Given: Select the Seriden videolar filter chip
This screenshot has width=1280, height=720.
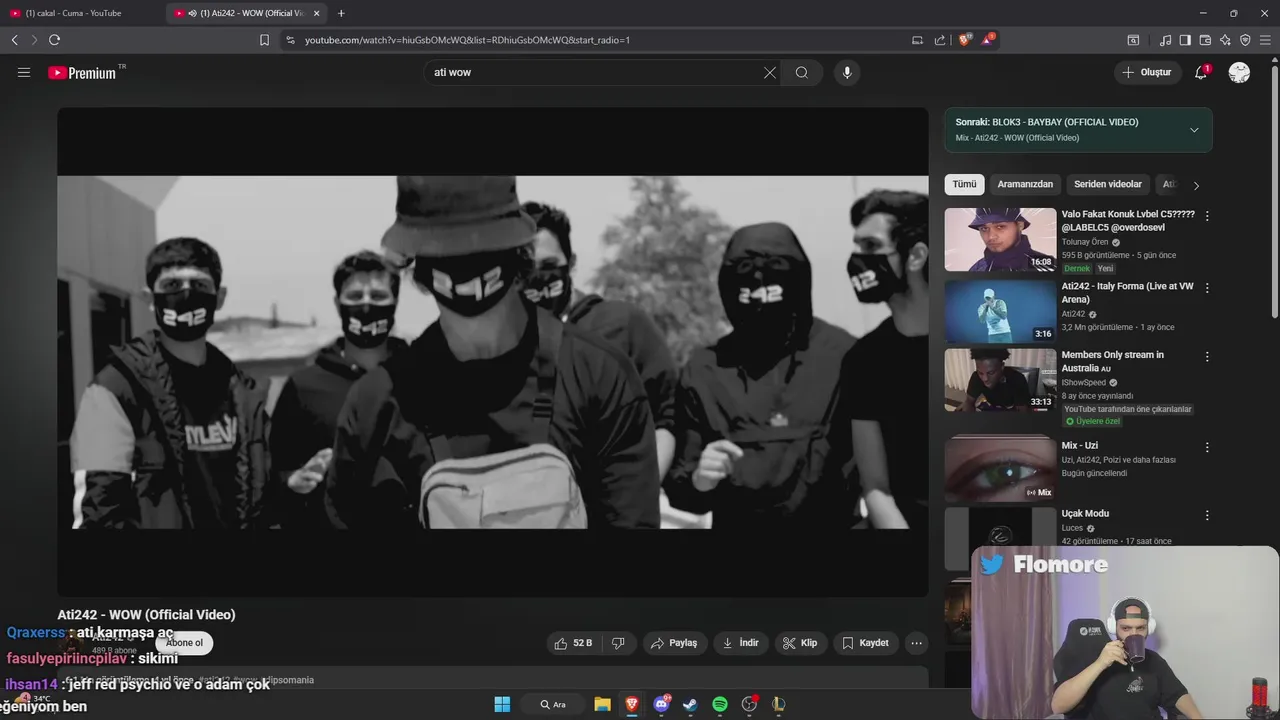Looking at the screenshot, I should [1108, 184].
